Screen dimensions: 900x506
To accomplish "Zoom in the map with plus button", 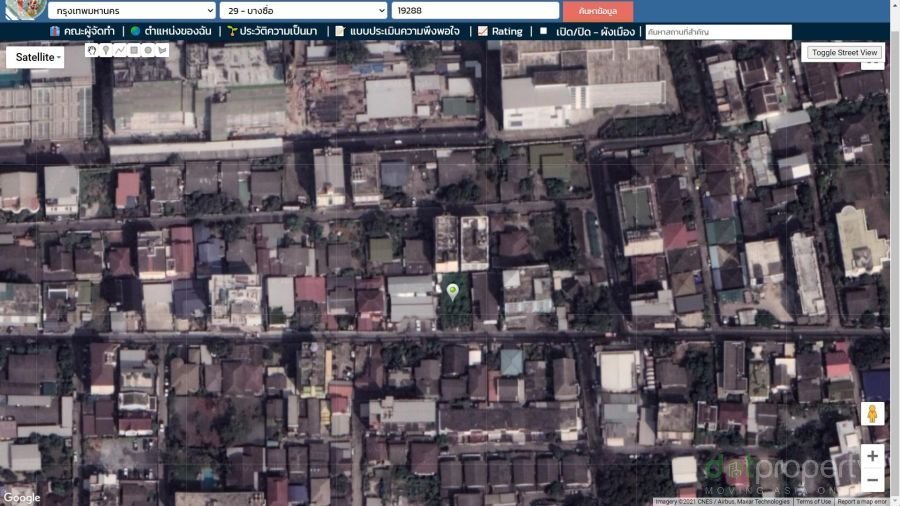I will pyautogui.click(x=872, y=456).
